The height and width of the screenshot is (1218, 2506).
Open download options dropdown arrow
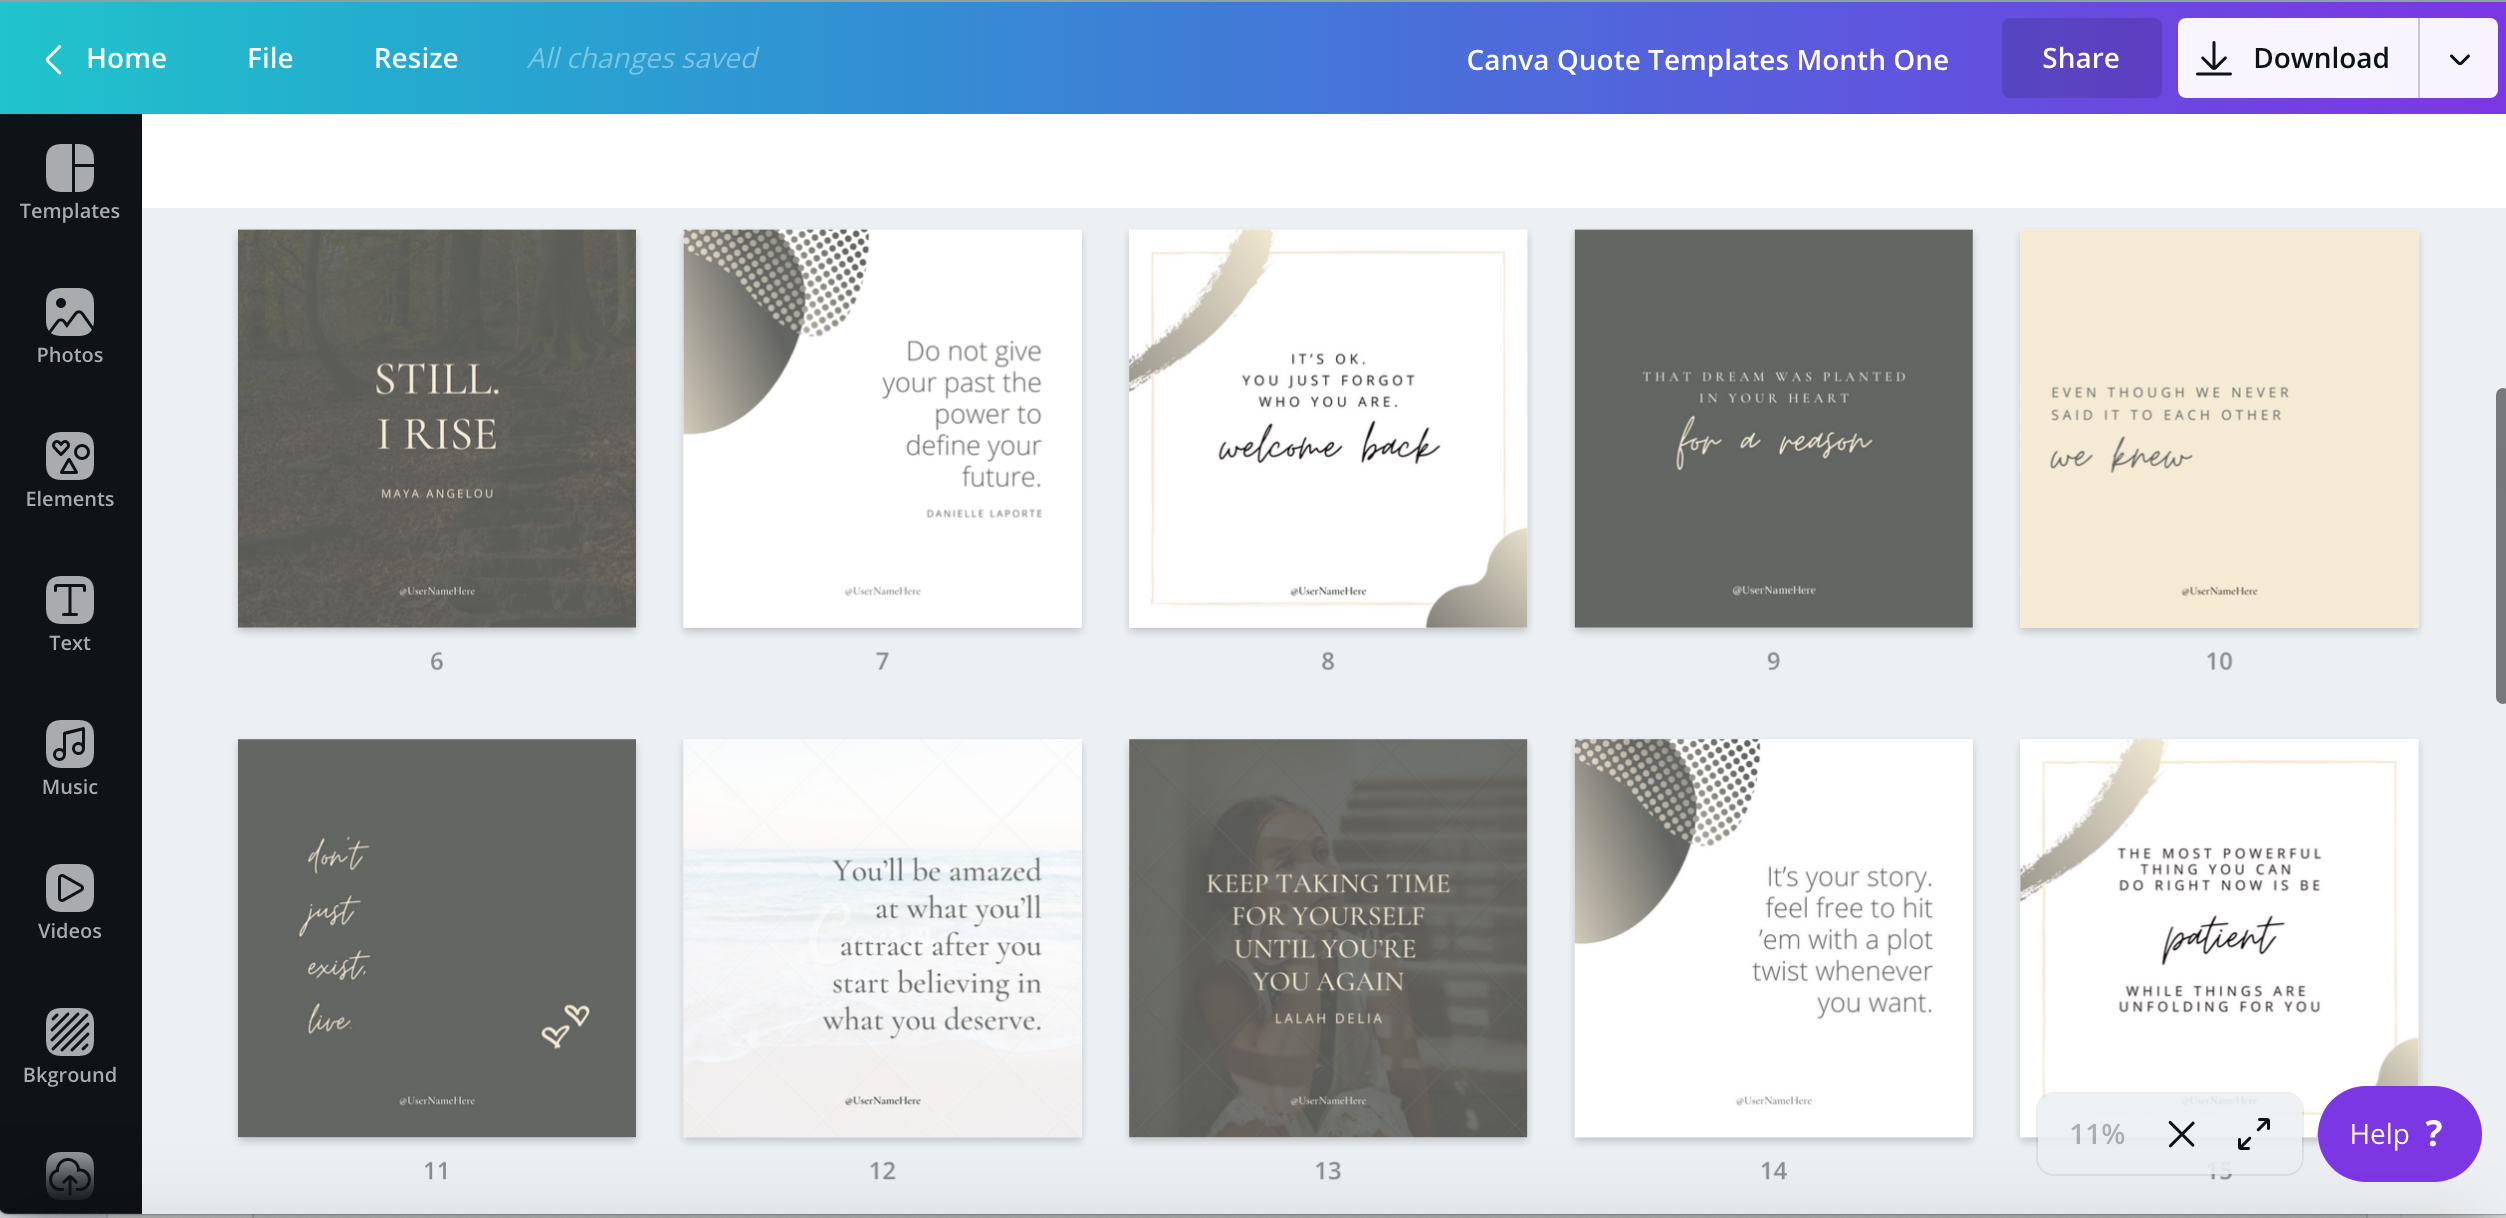click(2459, 59)
